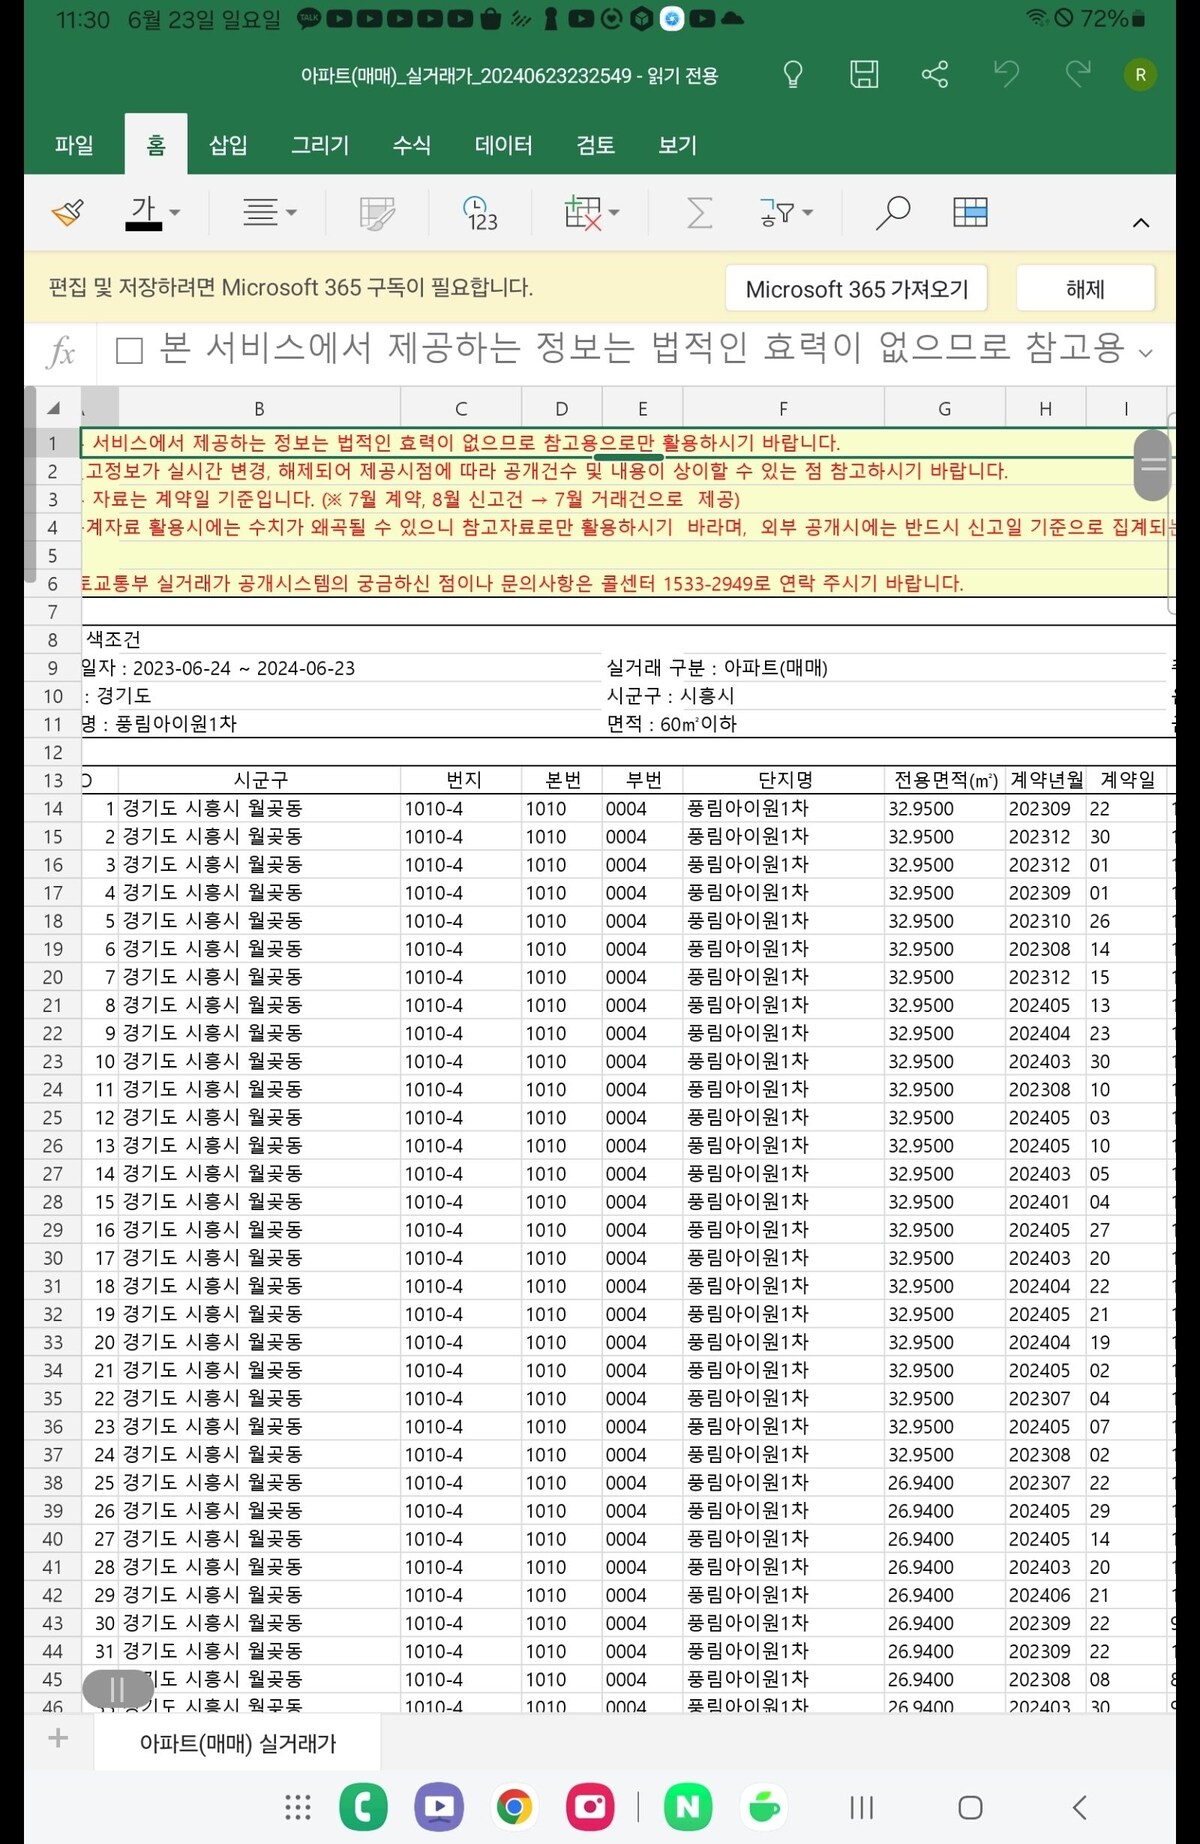Tap the lightbulb Tell Me icon
Image resolution: width=1200 pixels, height=1844 pixels.
(x=793, y=75)
